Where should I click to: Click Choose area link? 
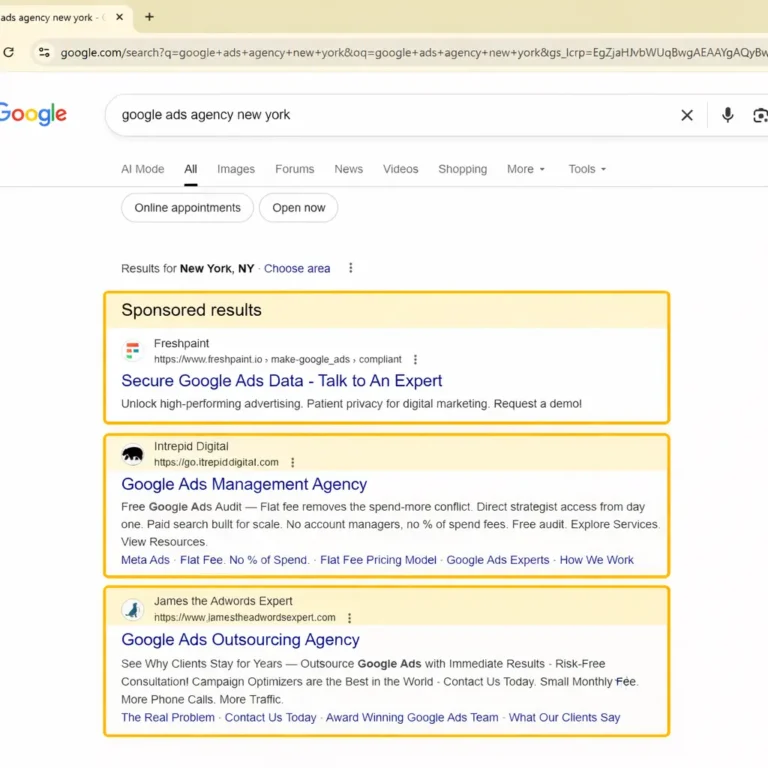pyautogui.click(x=297, y=268)
